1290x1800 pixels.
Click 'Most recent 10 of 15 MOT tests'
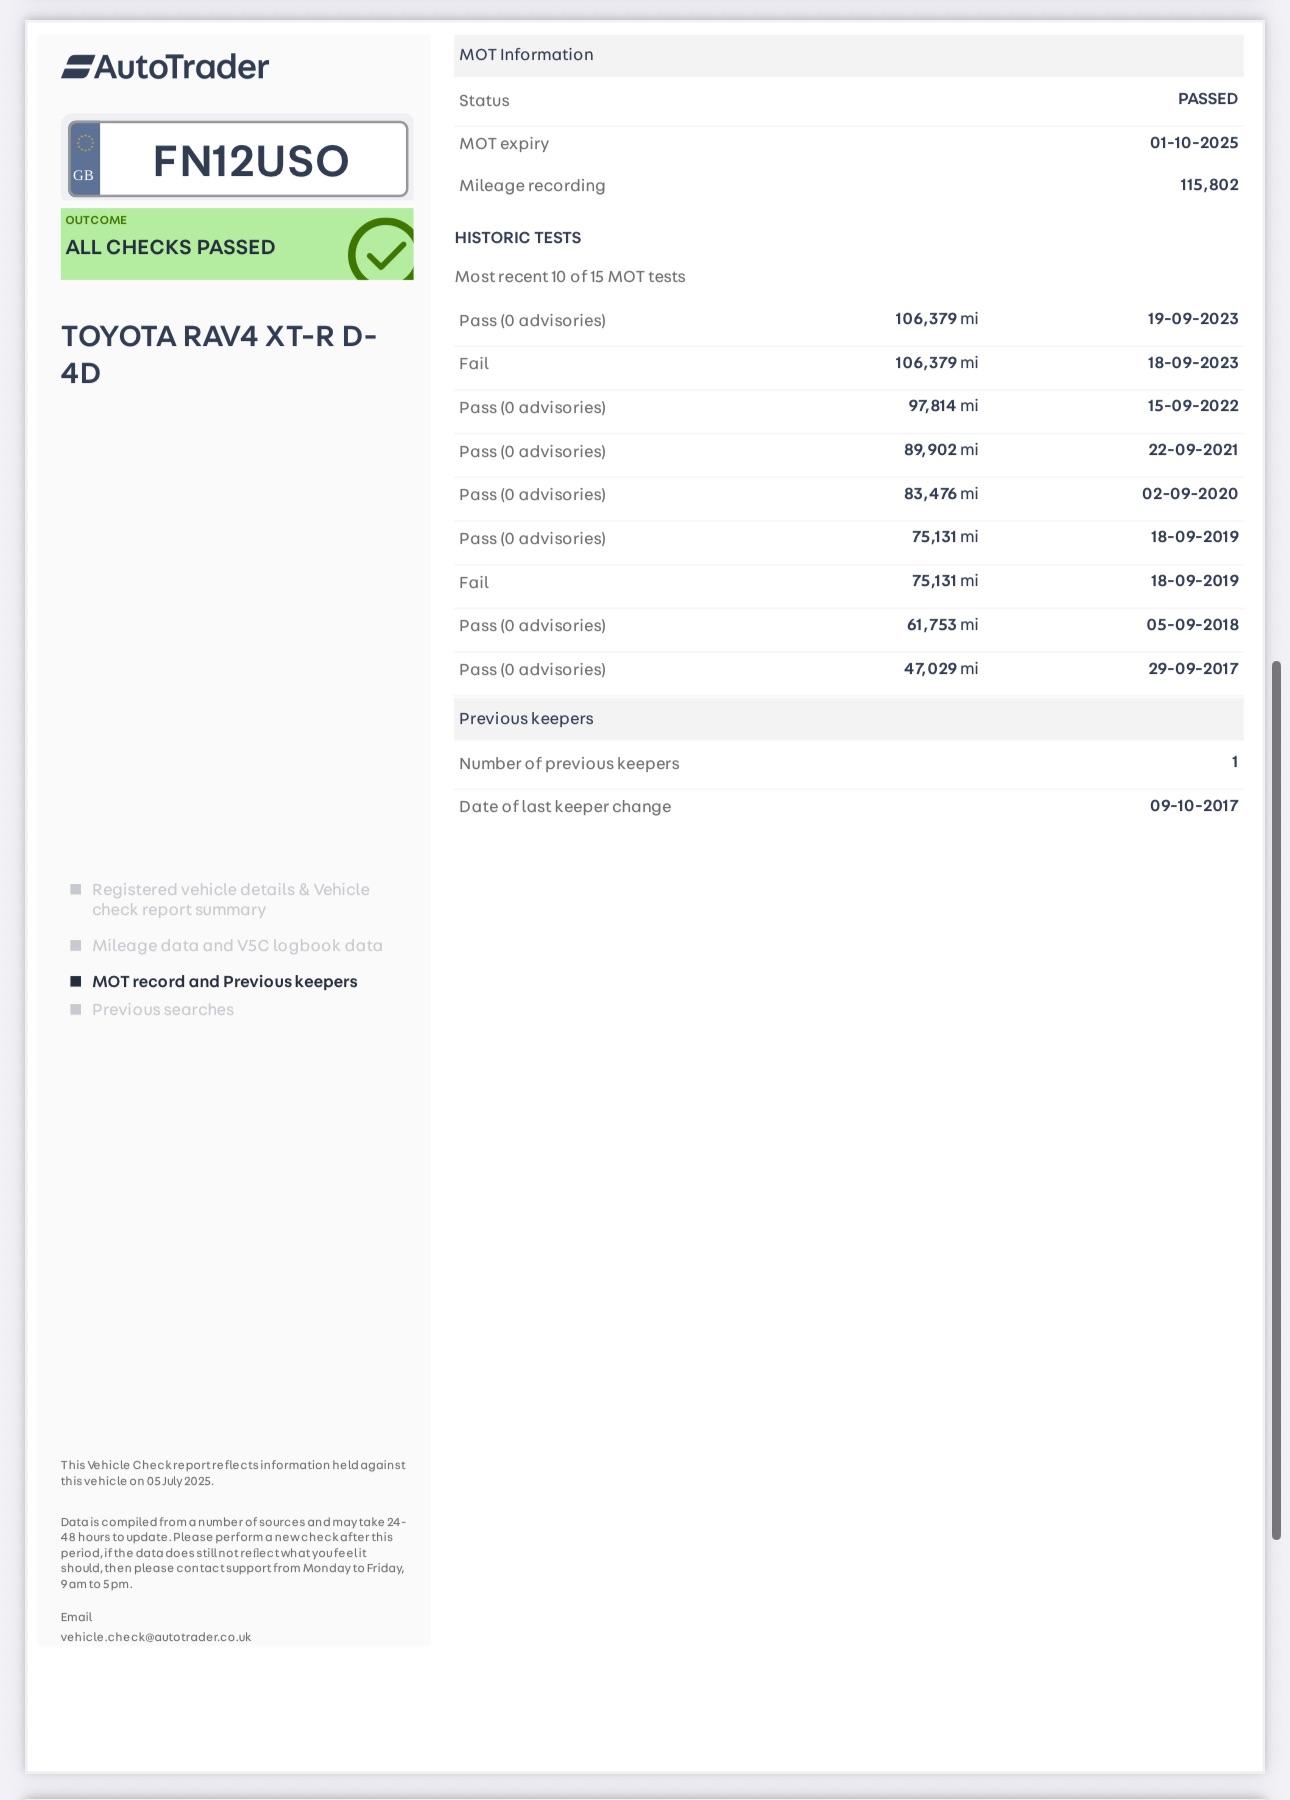[x=570, y=276]
